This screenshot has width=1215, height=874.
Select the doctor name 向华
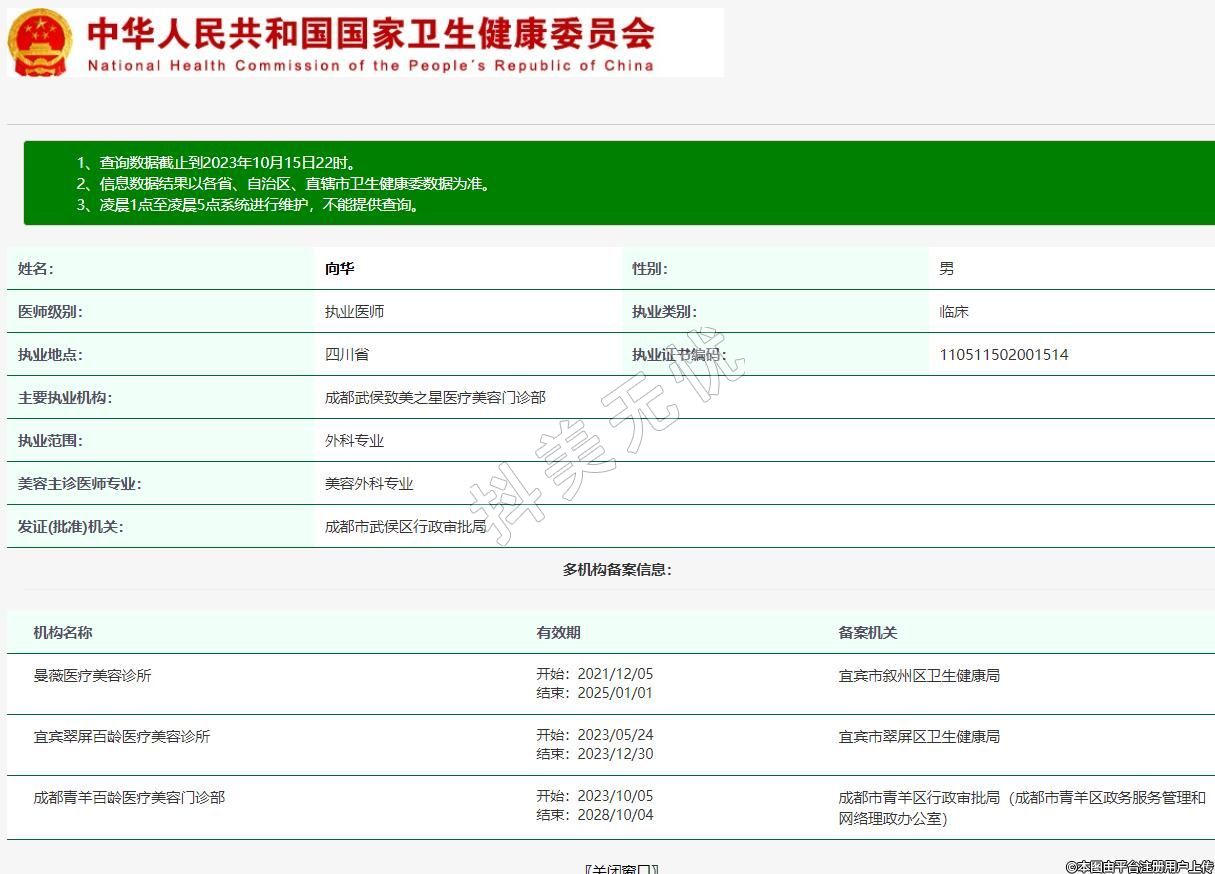click(x=339, y=269)
